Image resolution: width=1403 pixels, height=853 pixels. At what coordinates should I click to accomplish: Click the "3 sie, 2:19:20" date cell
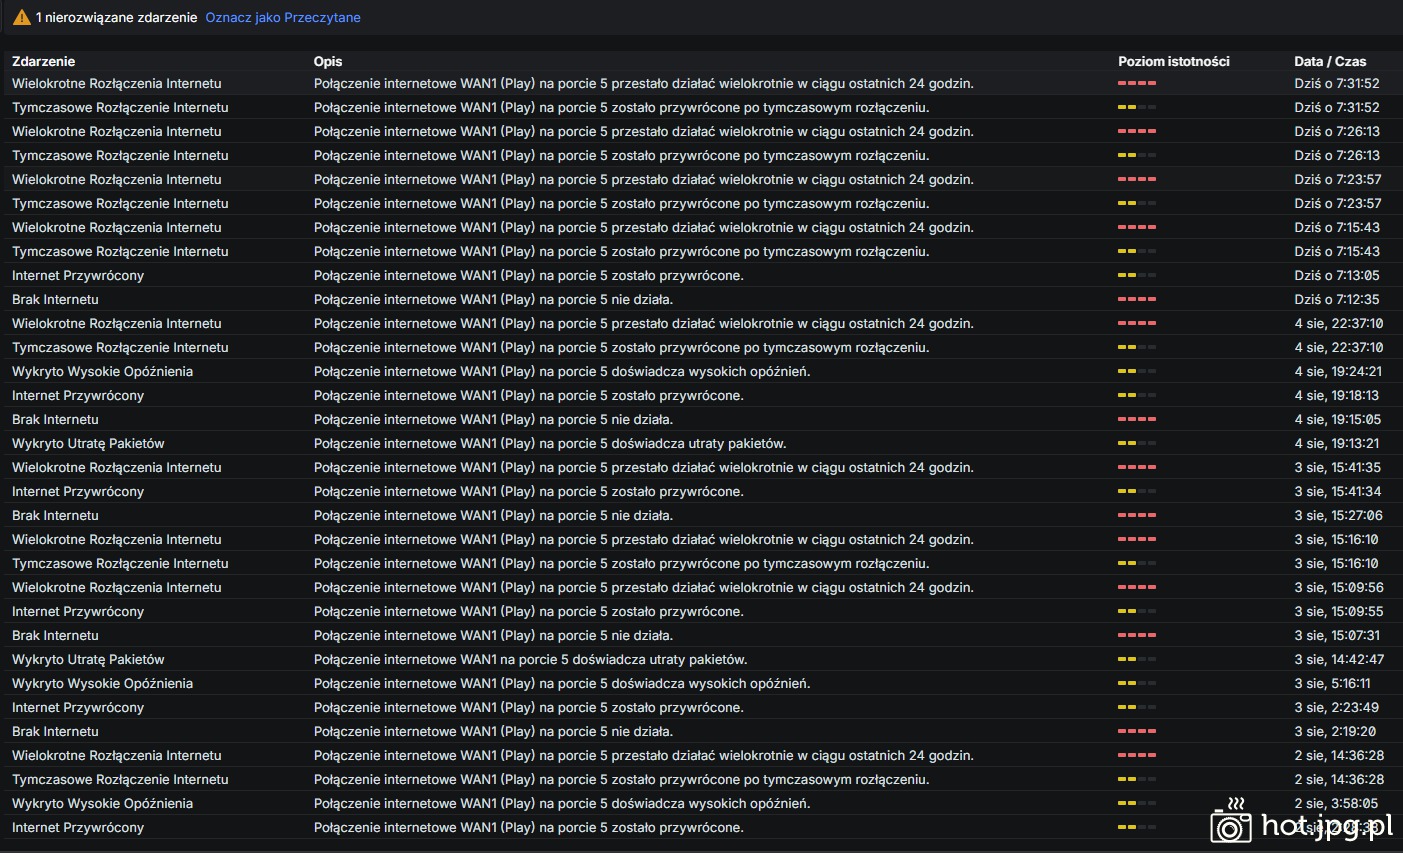pos(1335,731)
